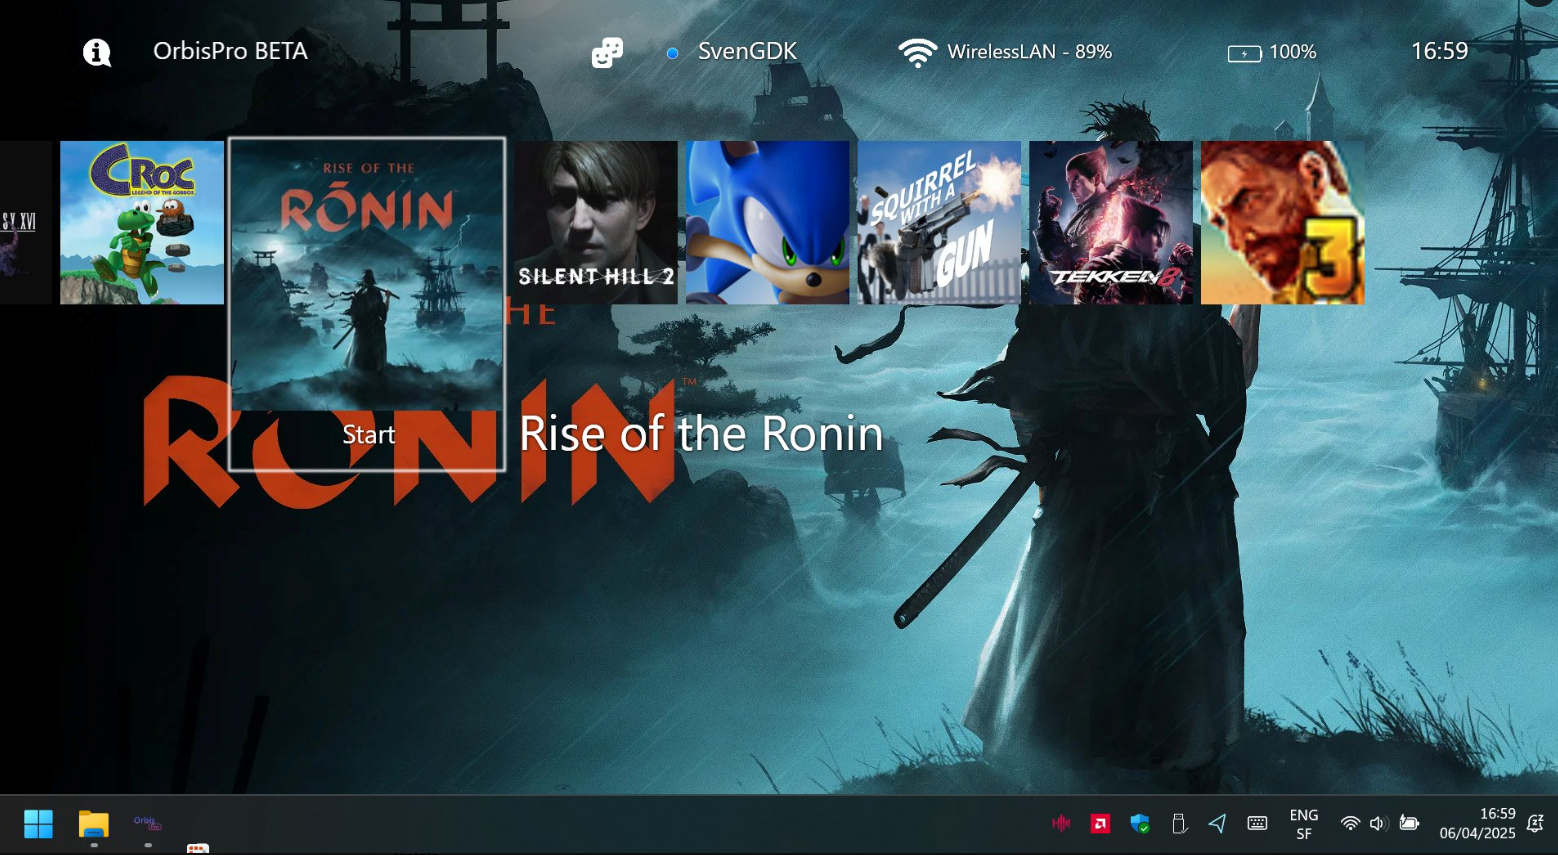Viewport: 1558px width, 855px height.
Task: Open the Windows Start menu
Action: [38, 824]
